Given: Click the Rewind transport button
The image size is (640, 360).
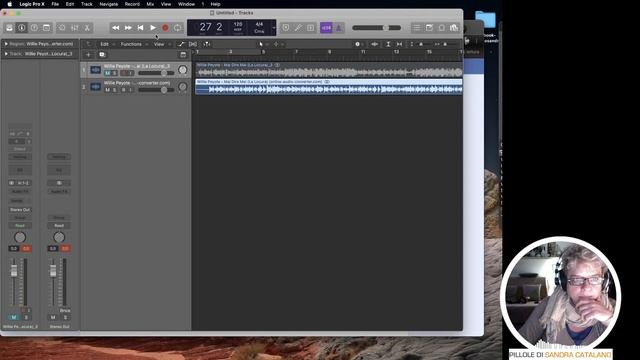Looking at the screenshot, I should pyautogui.click(x=116, y=28).
